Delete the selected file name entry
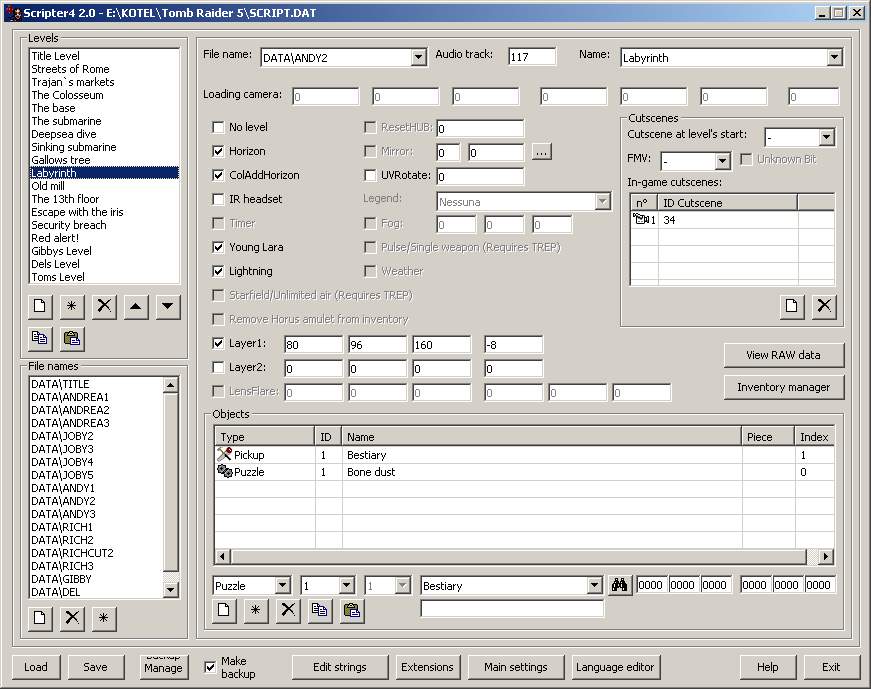The width and height of the screenshot is (871, 689). pyautogui.click(x=72, y=618)
